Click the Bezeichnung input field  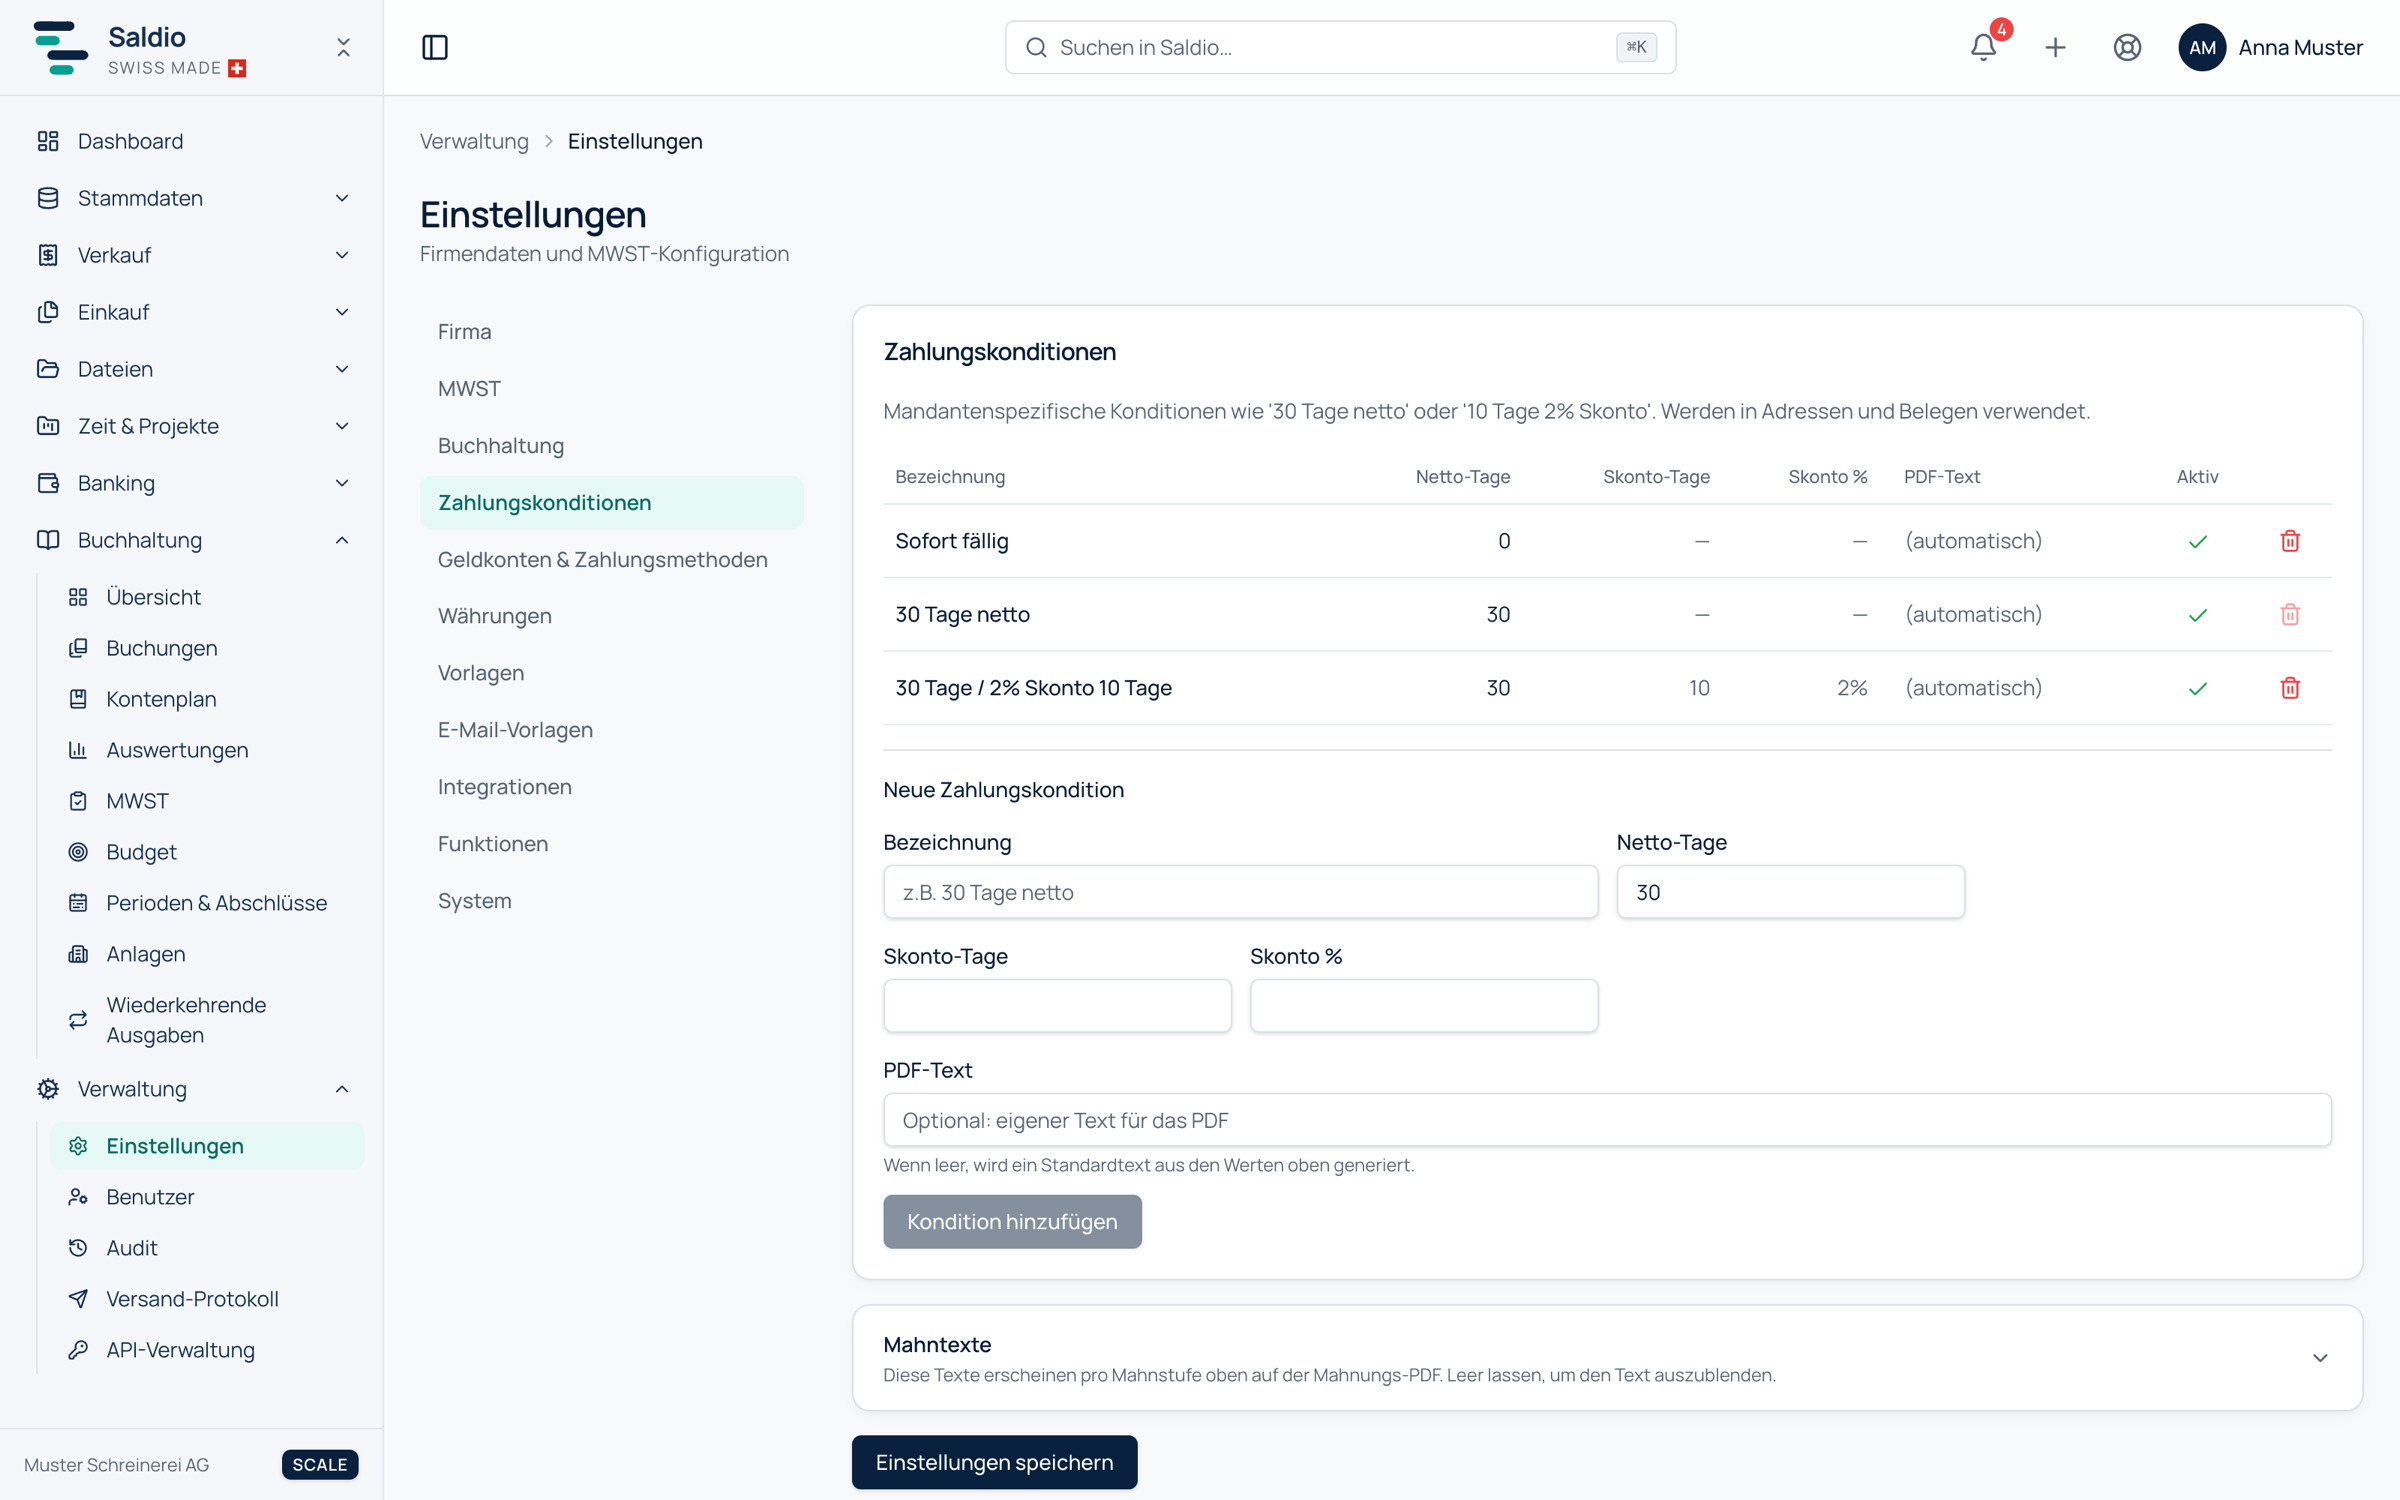click(x=1240, y=892)
